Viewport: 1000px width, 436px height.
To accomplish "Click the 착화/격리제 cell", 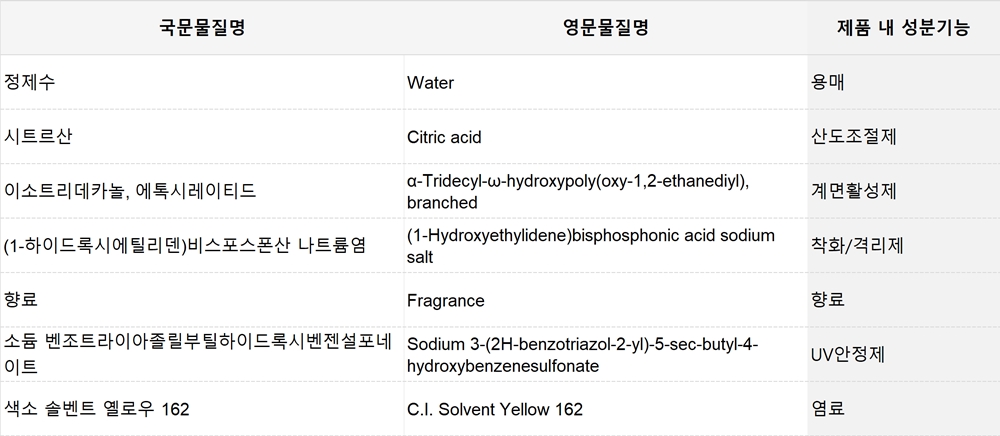I will [x=904, y=245].
